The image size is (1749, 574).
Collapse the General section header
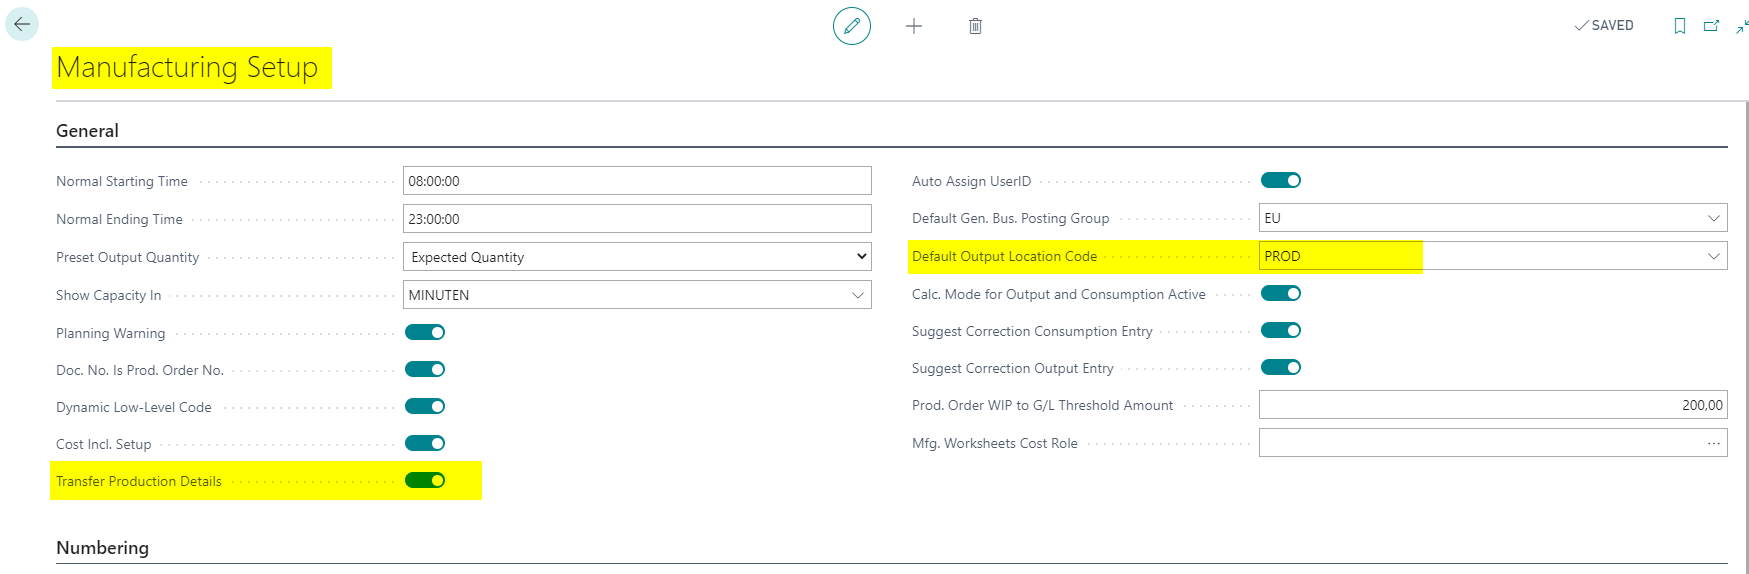pos(87,131)
